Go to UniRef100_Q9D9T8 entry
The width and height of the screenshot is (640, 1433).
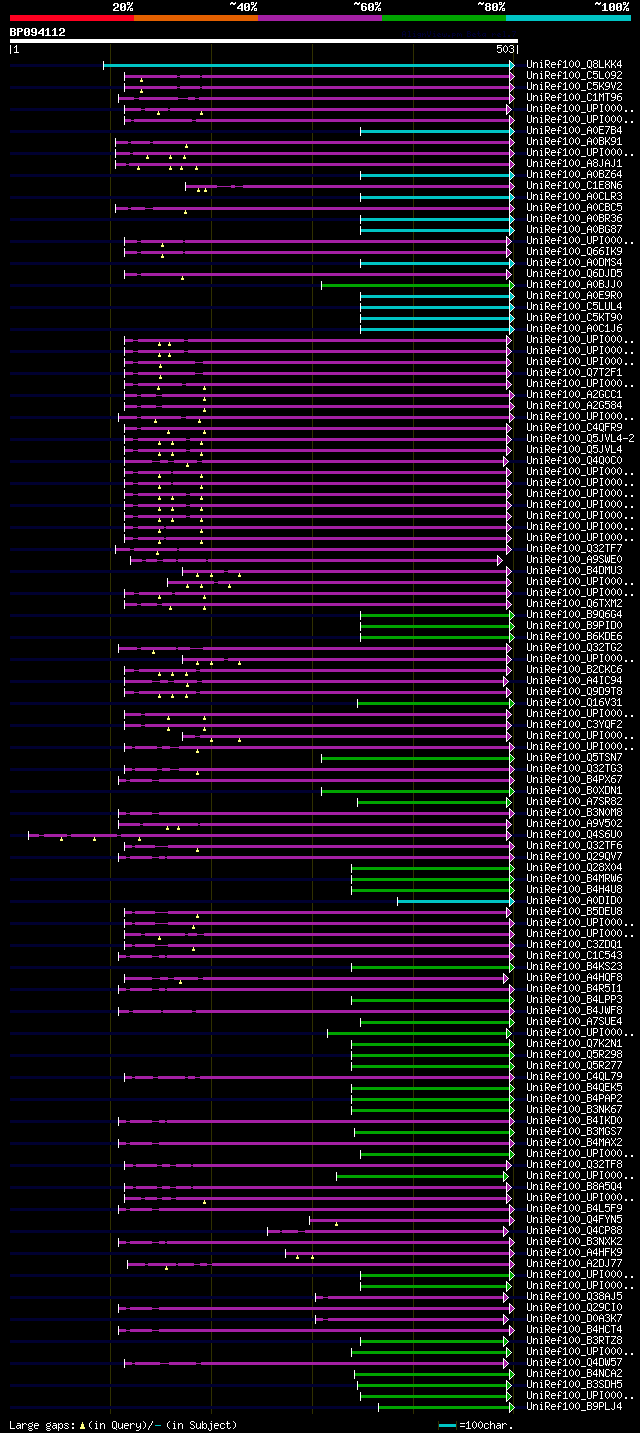click(x=576, y=692)
